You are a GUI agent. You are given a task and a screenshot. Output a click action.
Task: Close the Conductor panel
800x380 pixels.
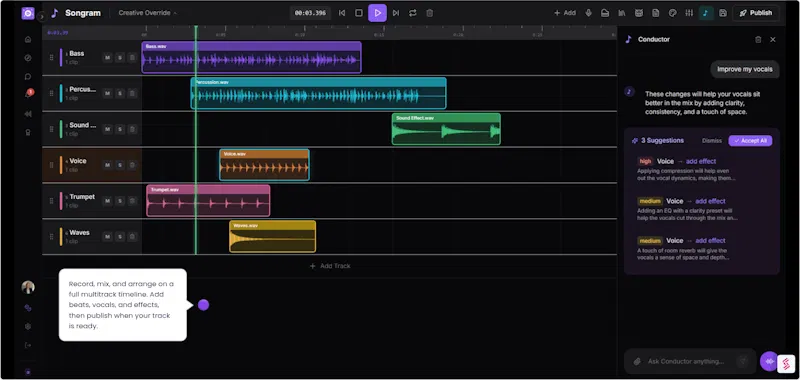(x=773, y=39)
